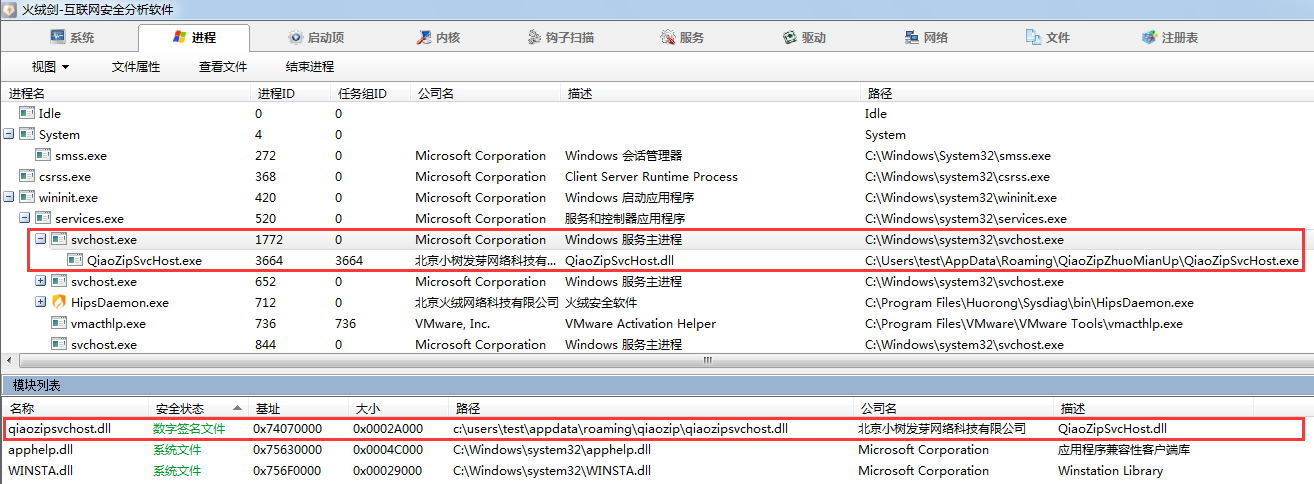The width and height of the screenshot is (1314, 484).
Task: Click the 文件属性 button
Action: click(x=136, y=67)
